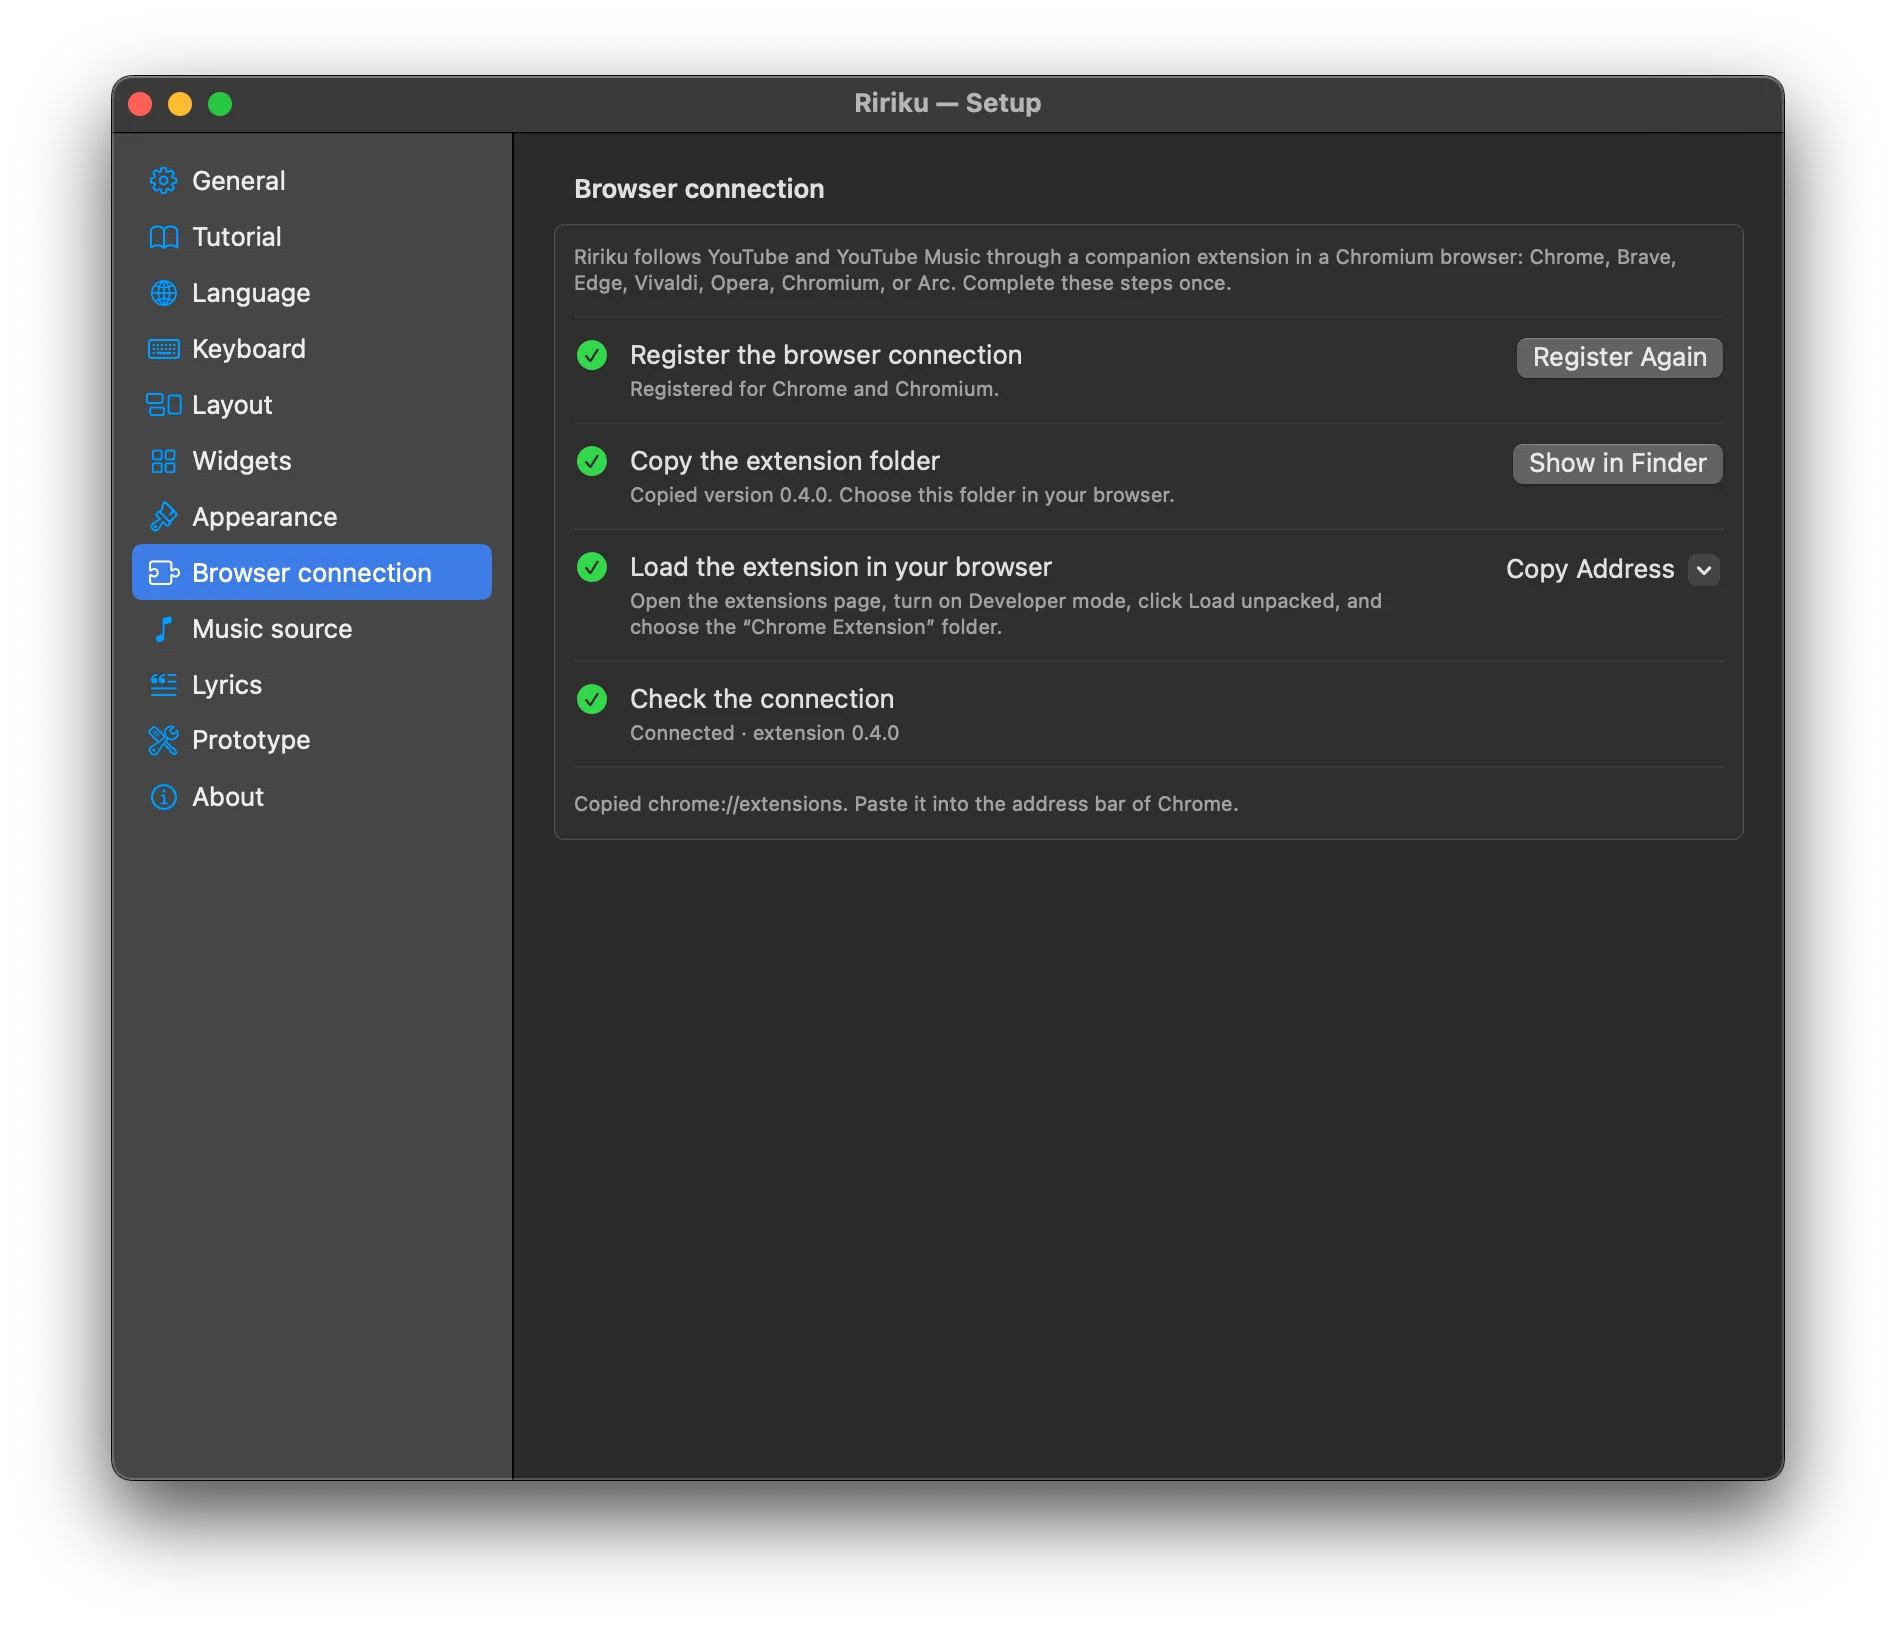This screenshot has height=1628, width=1896.
Task: Click the "Ririku — Setup" window title
Action: (947, 103)
